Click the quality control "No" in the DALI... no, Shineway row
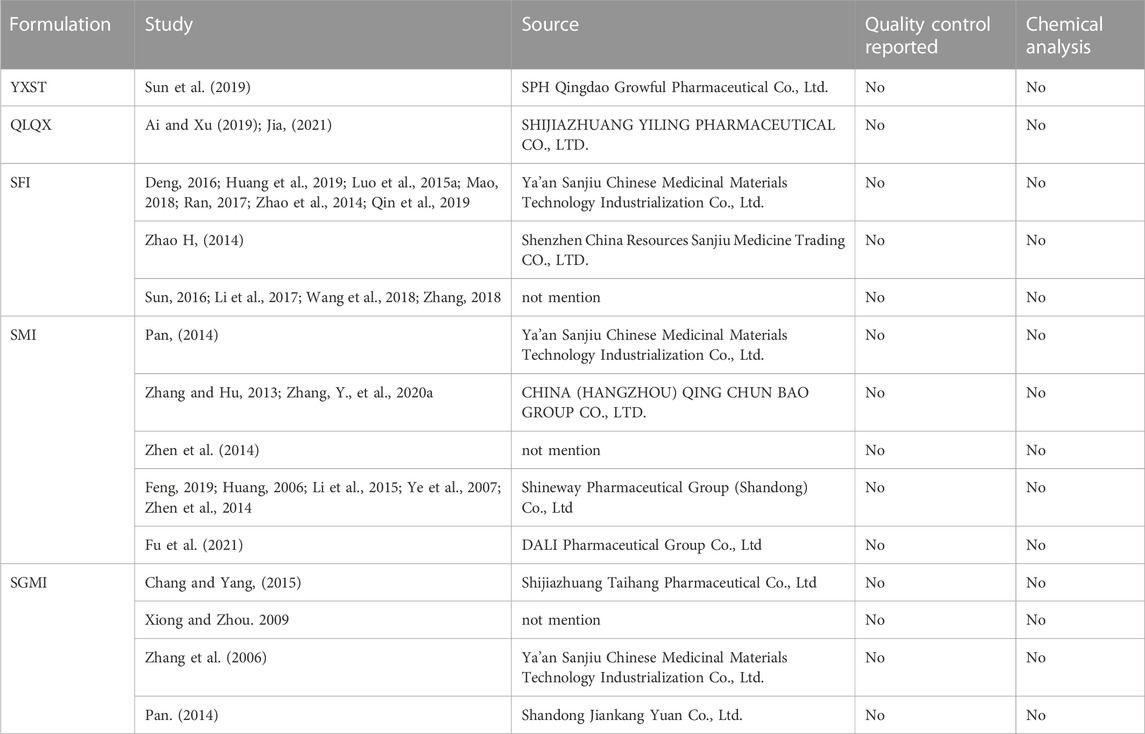 875,487
